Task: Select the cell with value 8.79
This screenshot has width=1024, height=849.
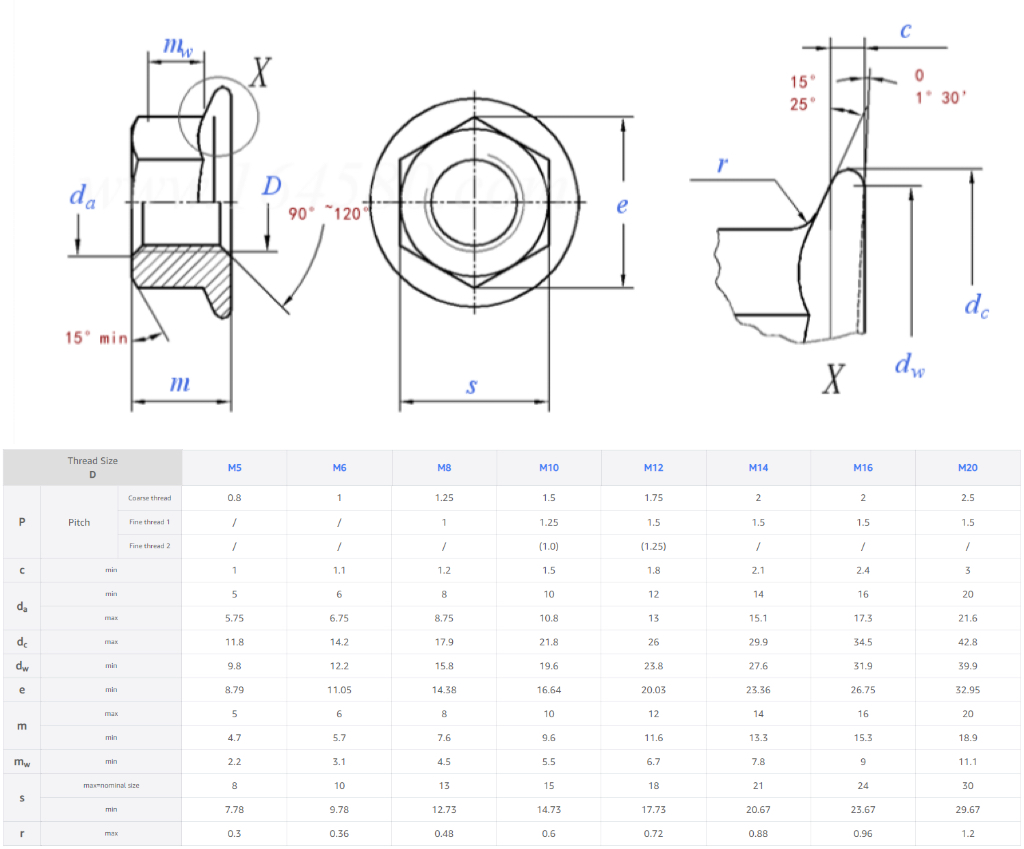Action: click(x=234, y=690)
